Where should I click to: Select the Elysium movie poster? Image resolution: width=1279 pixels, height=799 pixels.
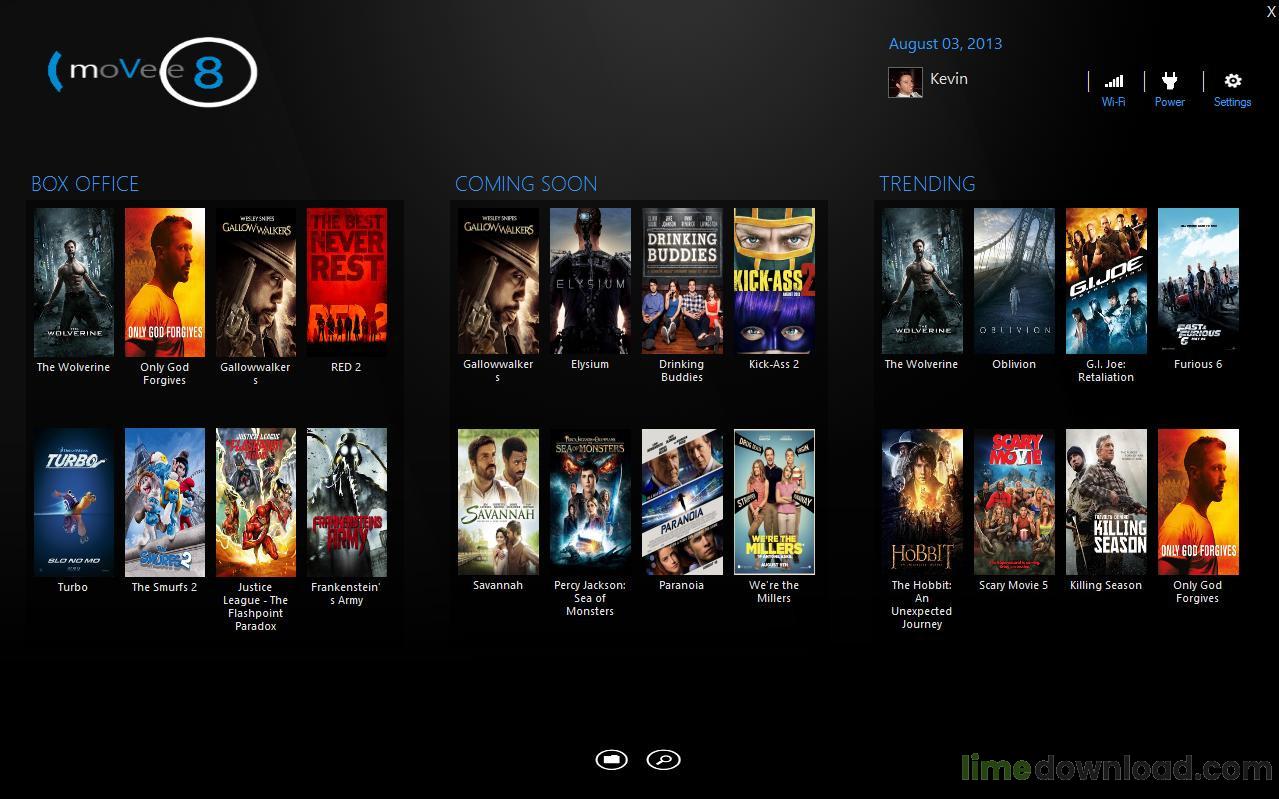point(590,281)
